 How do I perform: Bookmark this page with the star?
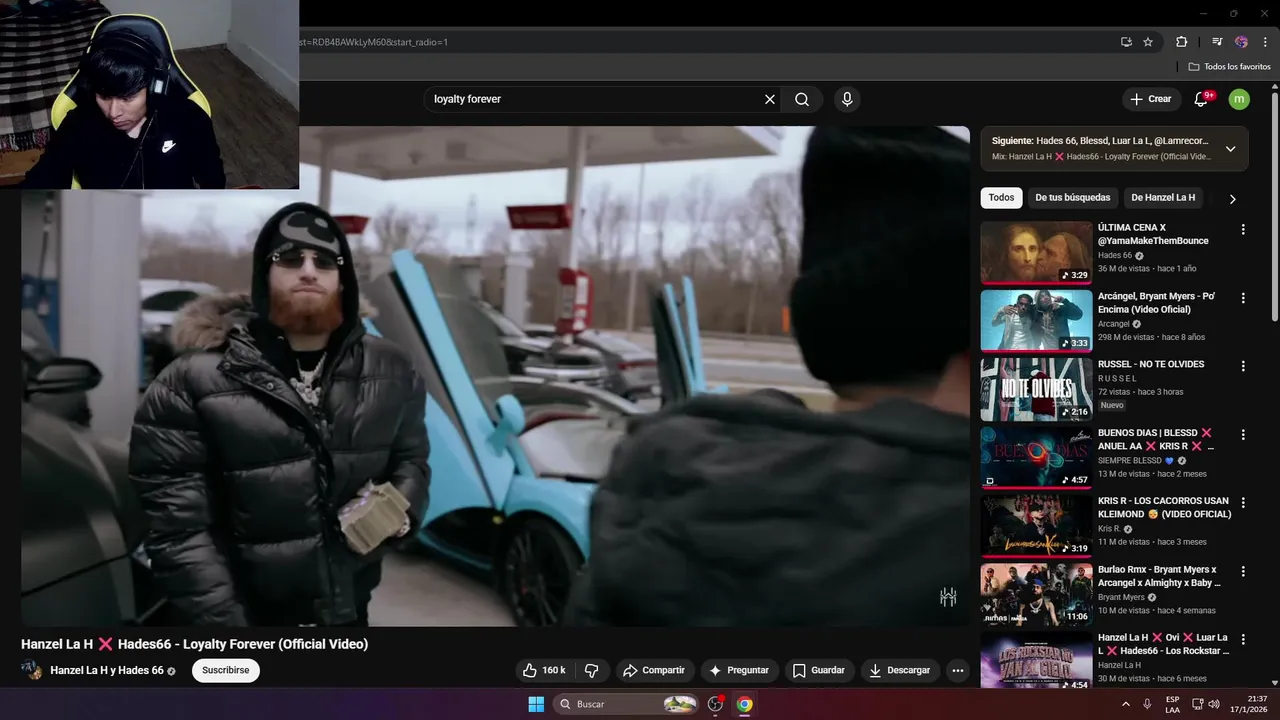coord(1148,42)
